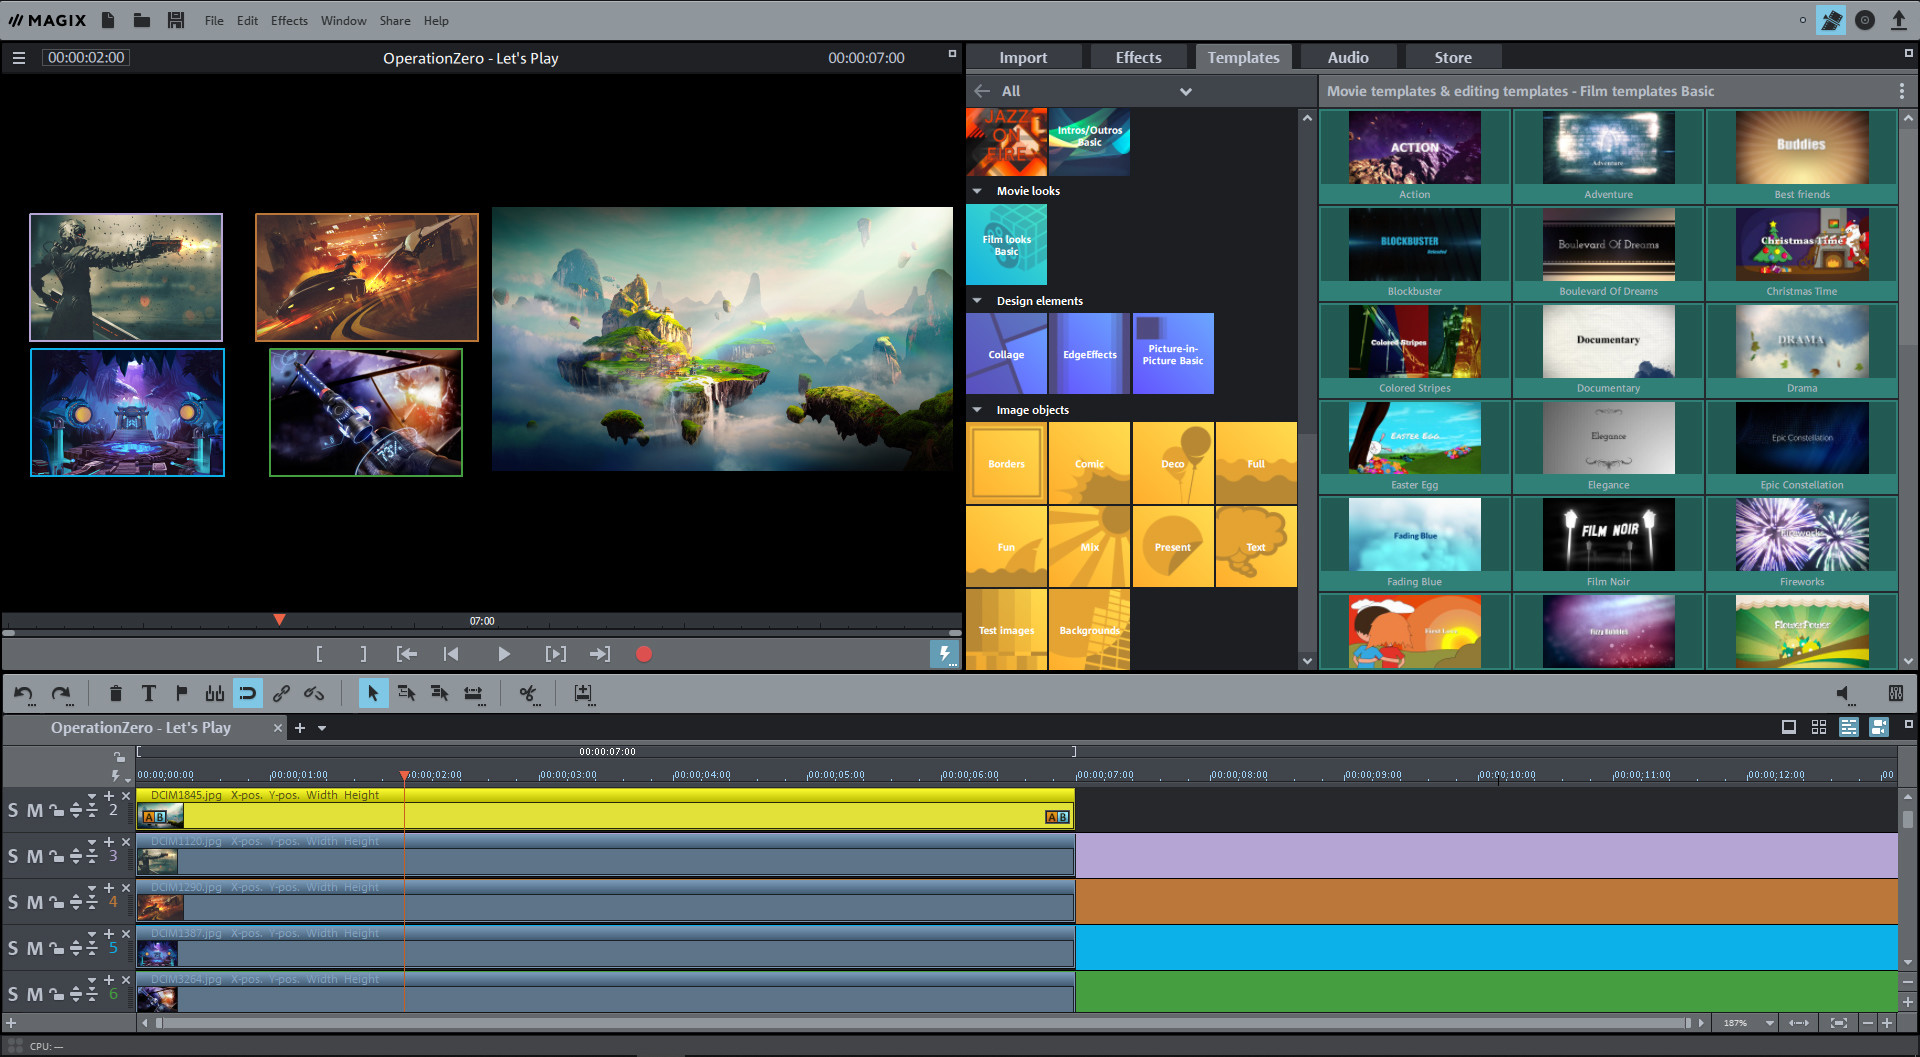Viewport: 1920px width, 1057px height.
Task: Click the delete object trash icon
Action: click(x=116, y=693)
